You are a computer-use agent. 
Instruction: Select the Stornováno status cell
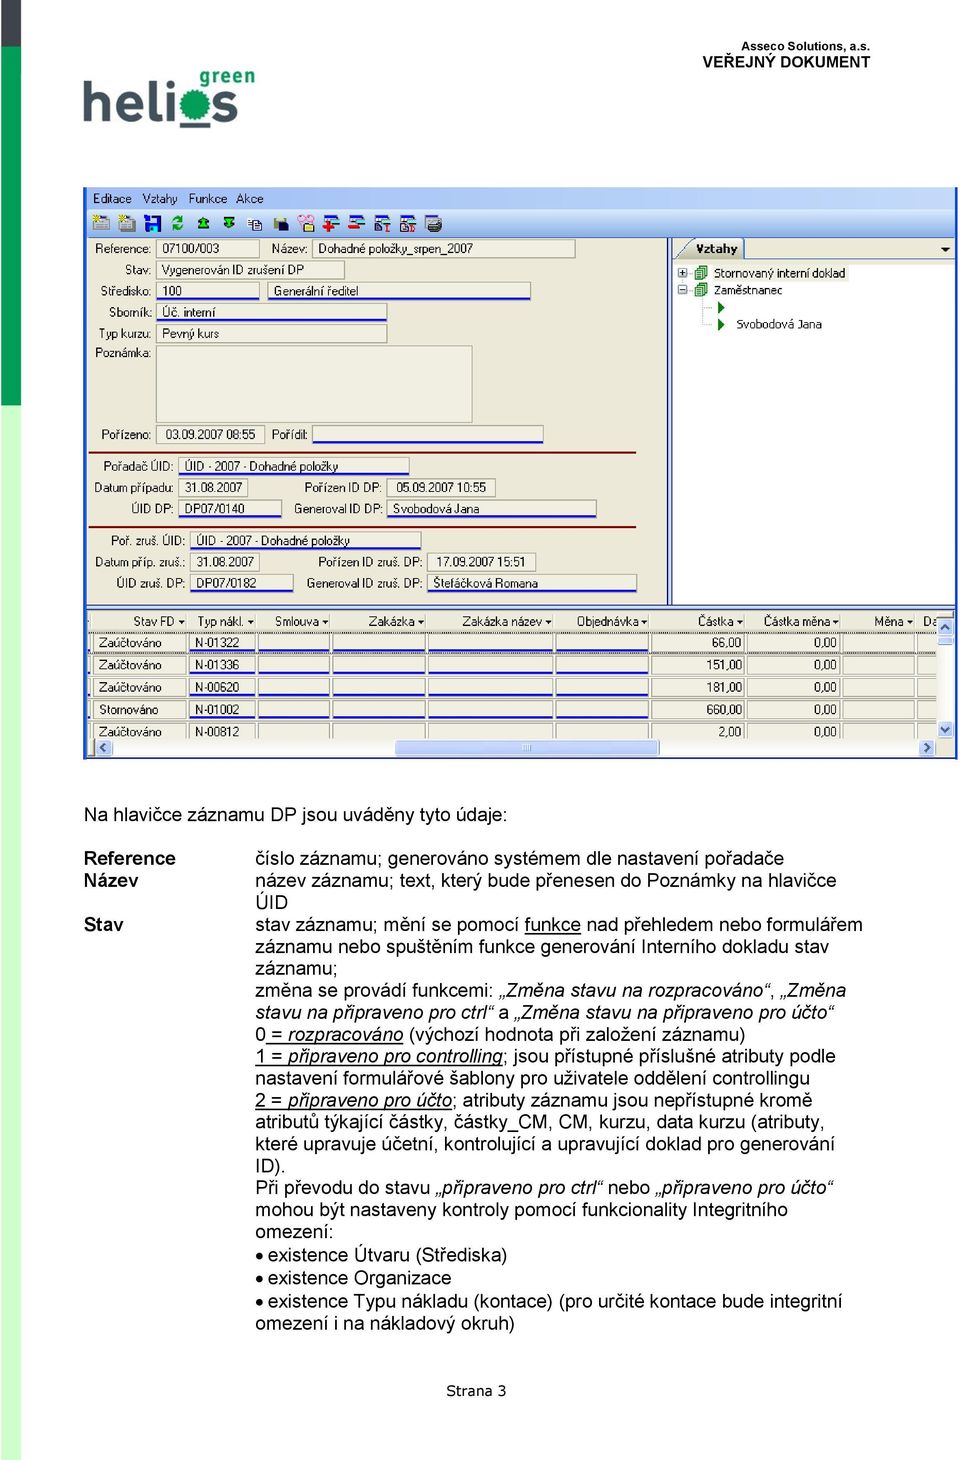pos(138,710)
